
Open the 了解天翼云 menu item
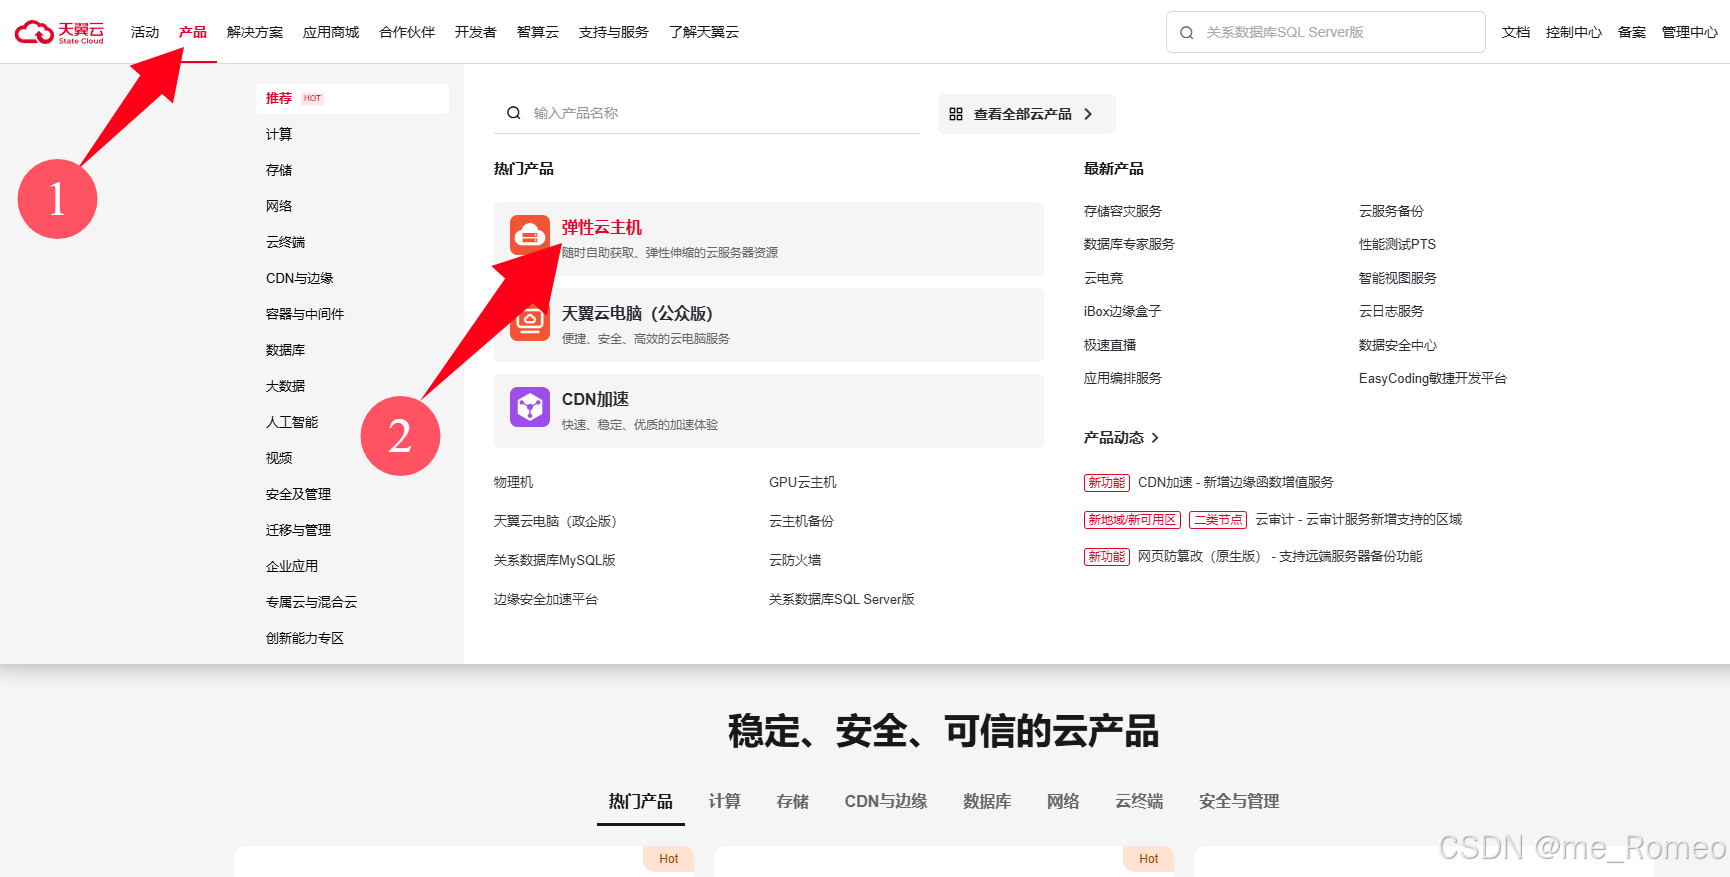click(704, 32)
